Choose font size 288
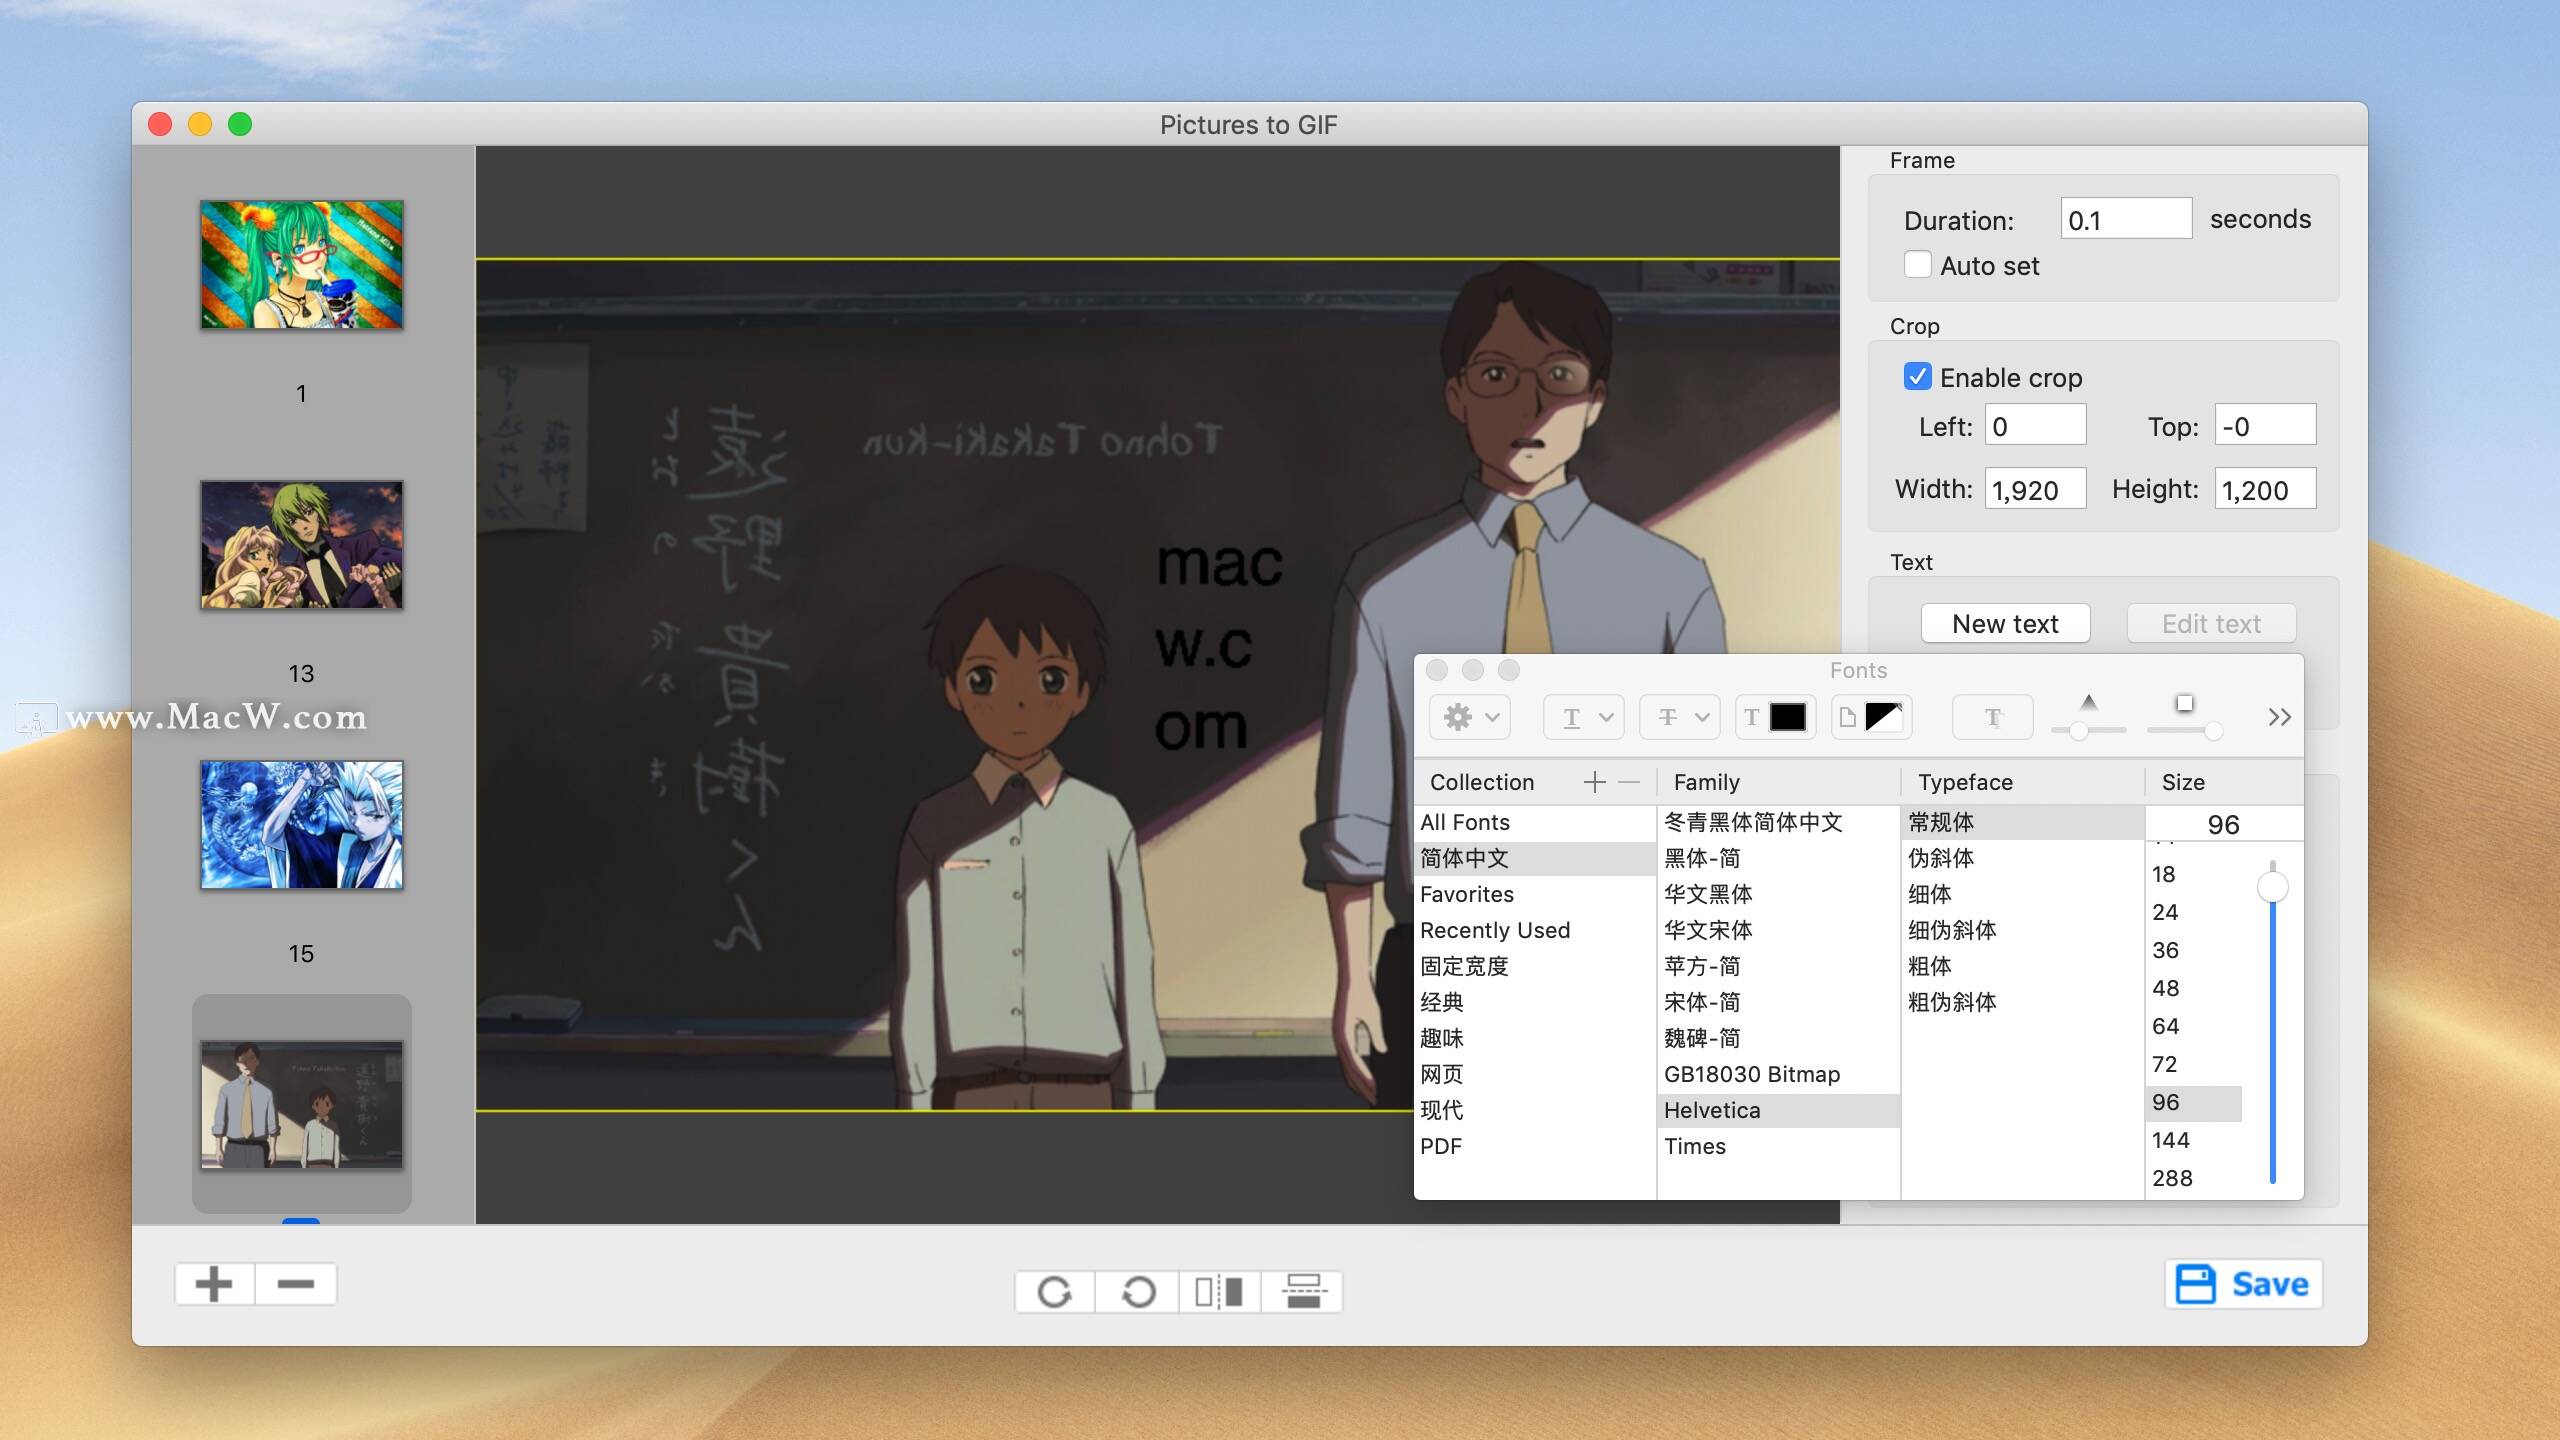This screenshot has width=2560, height=1440. [x=2194, y=1178]
